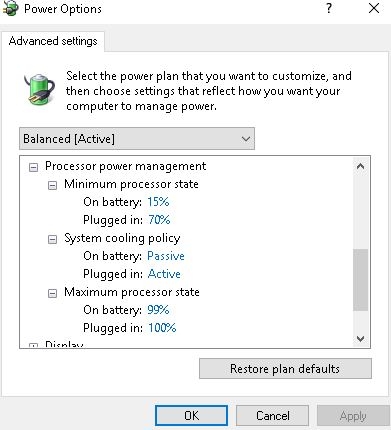Screen dimensions: 391x430
Task: Click the settings list scroll up arrow
Action: [x=360, y=166]
